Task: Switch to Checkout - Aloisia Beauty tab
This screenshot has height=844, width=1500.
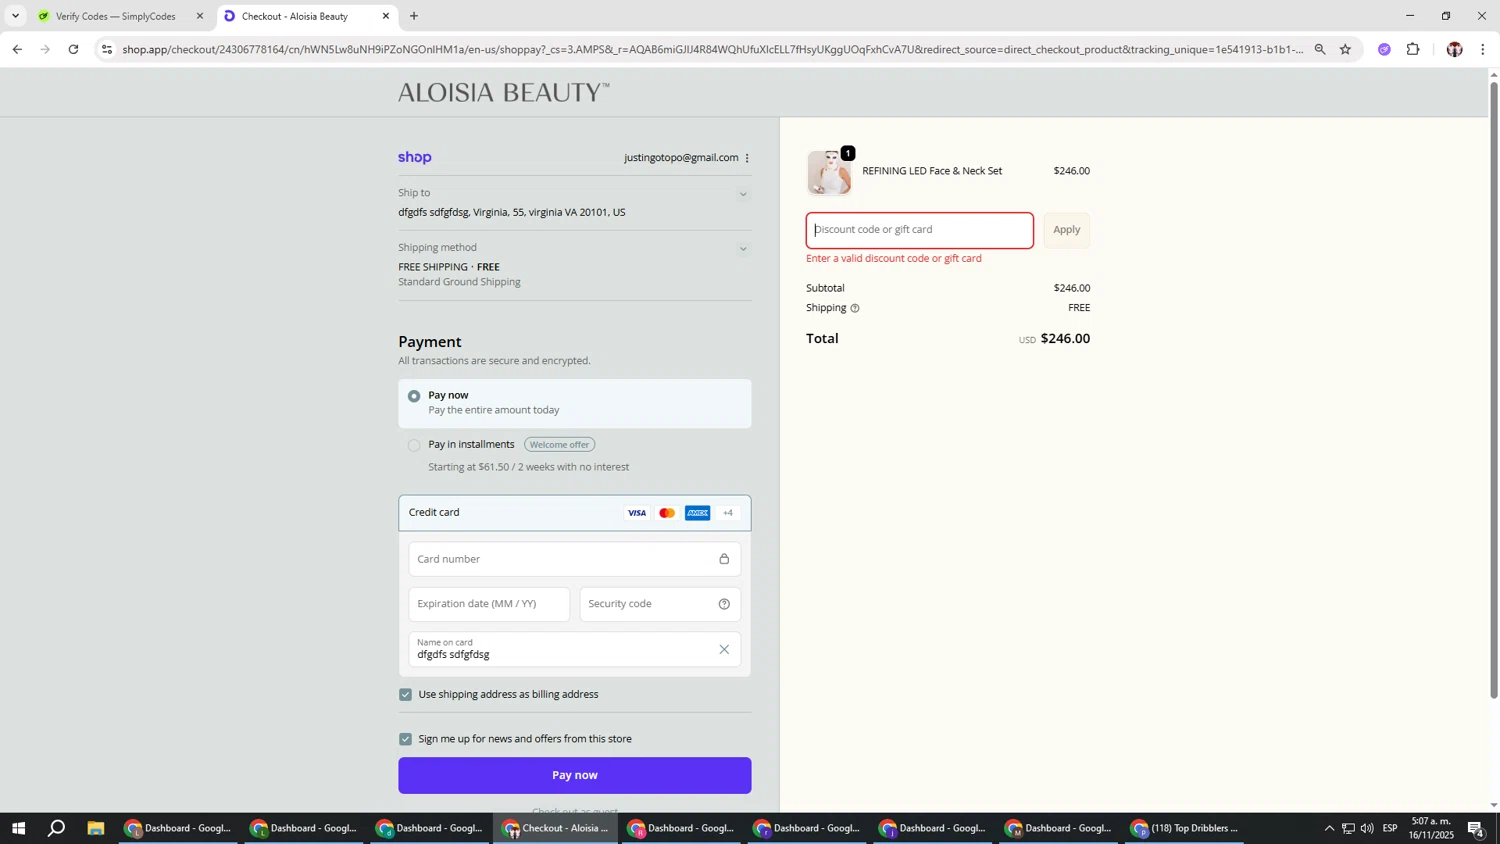Action: 306,16
